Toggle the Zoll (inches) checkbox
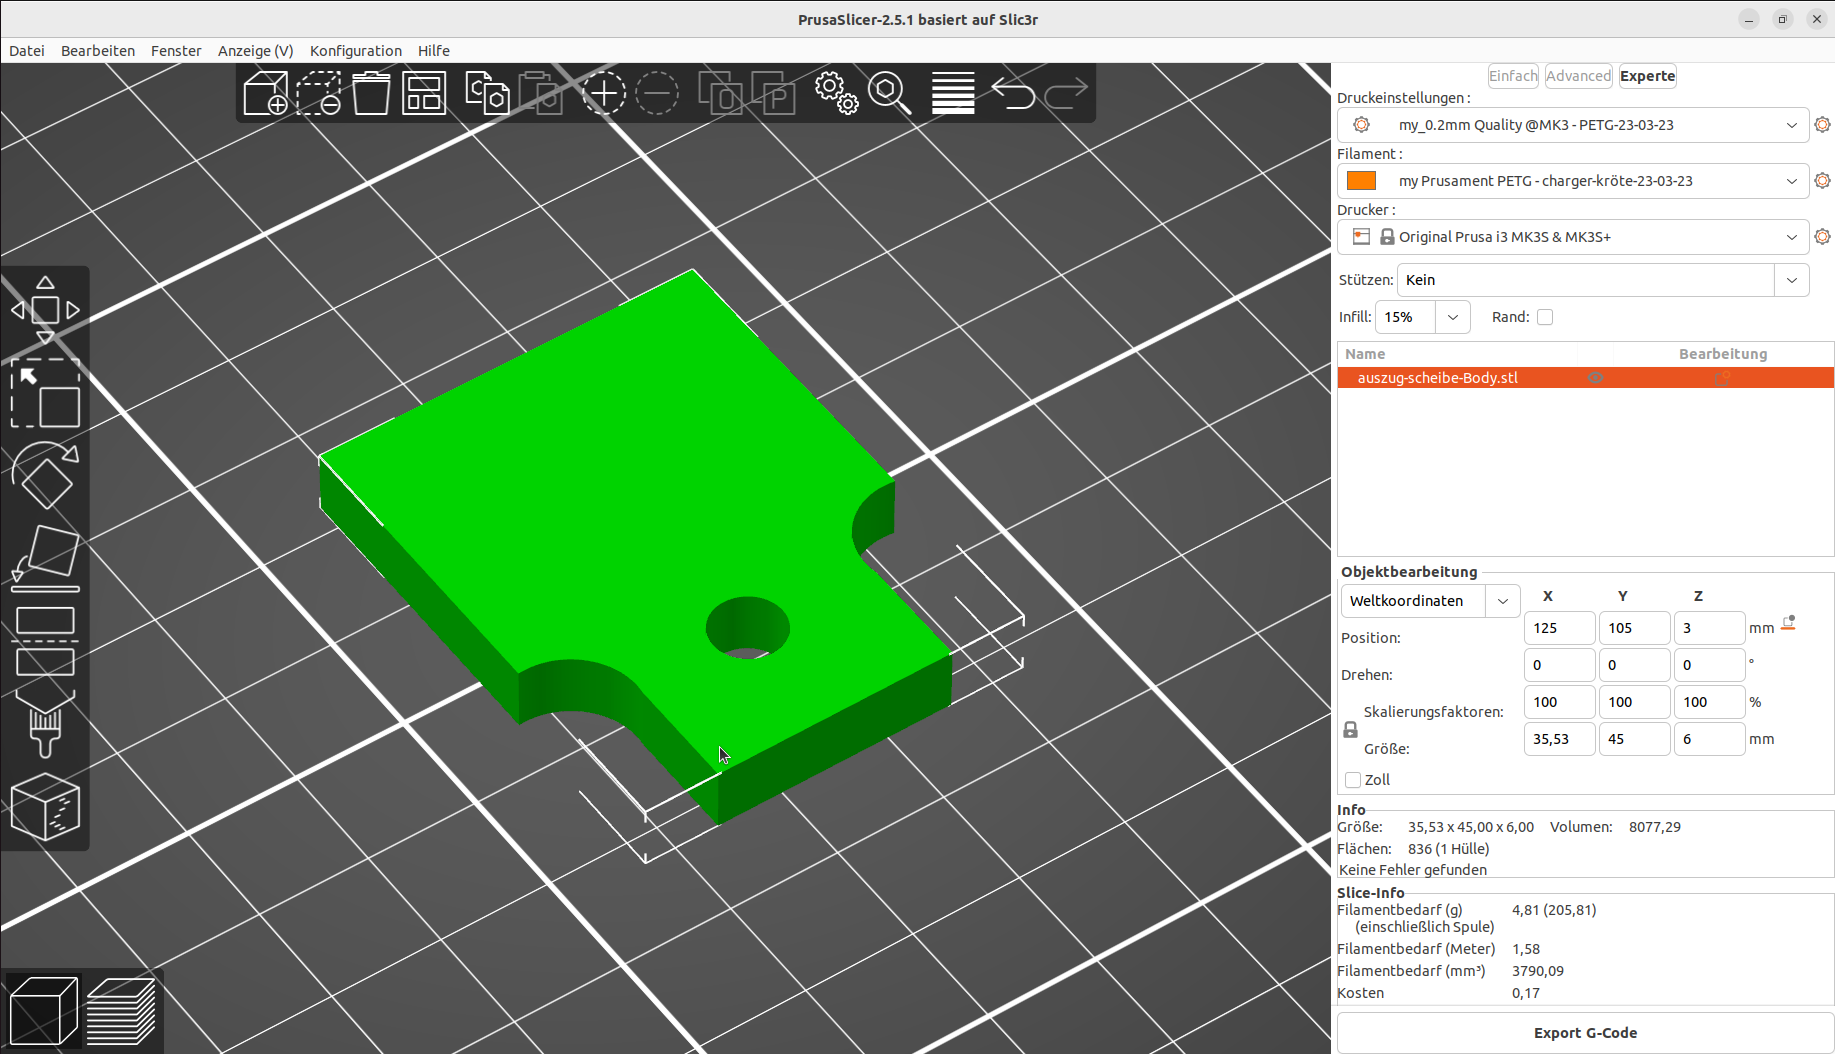 tap(1353, 780)
